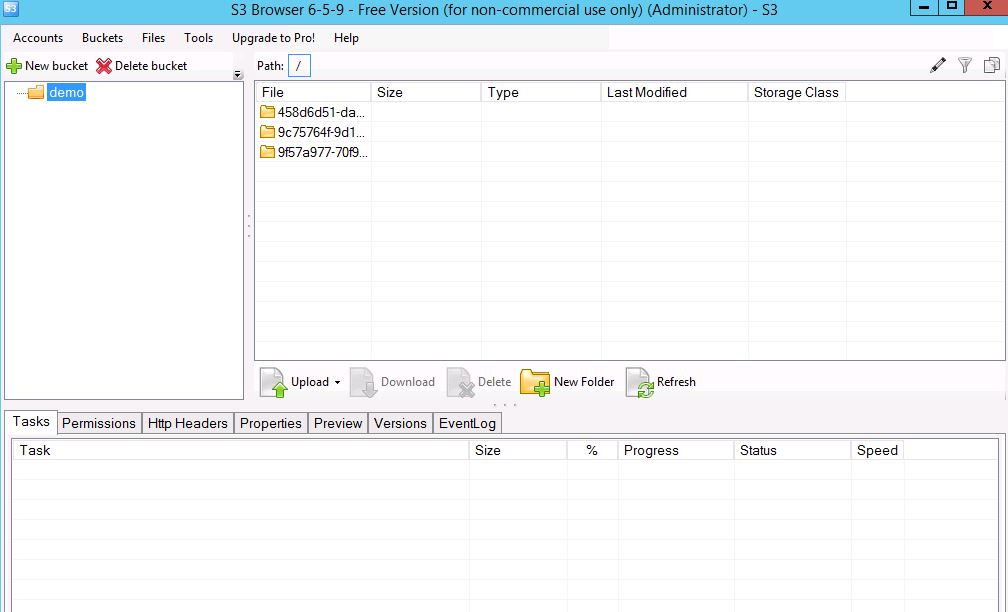Select the 9f57a977-70f9... folder name
Image resolution: width=1008 pixels, height=612 pixels.
pos(322,152)
